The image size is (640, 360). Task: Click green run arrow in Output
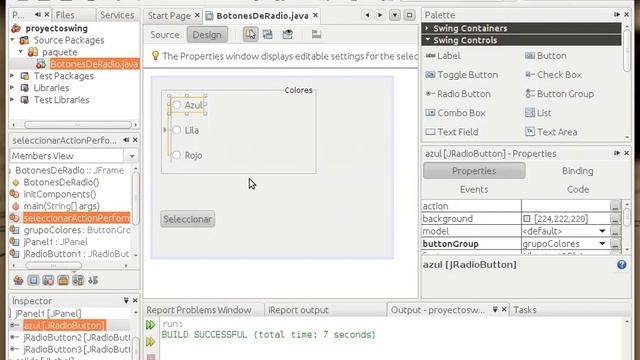[x=151, y=325]
